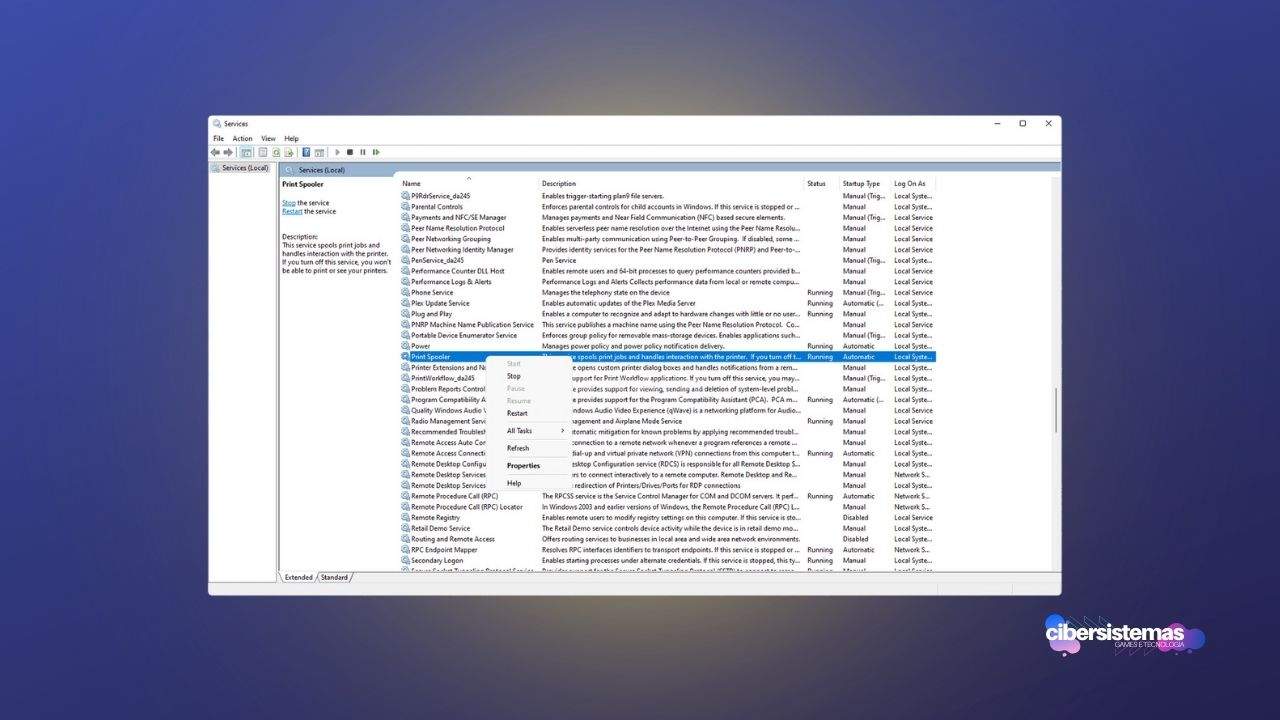The height and width of the screenshot is (720, 1280).
Task: Click the Start Service play icon
Action: click(337, 152)
